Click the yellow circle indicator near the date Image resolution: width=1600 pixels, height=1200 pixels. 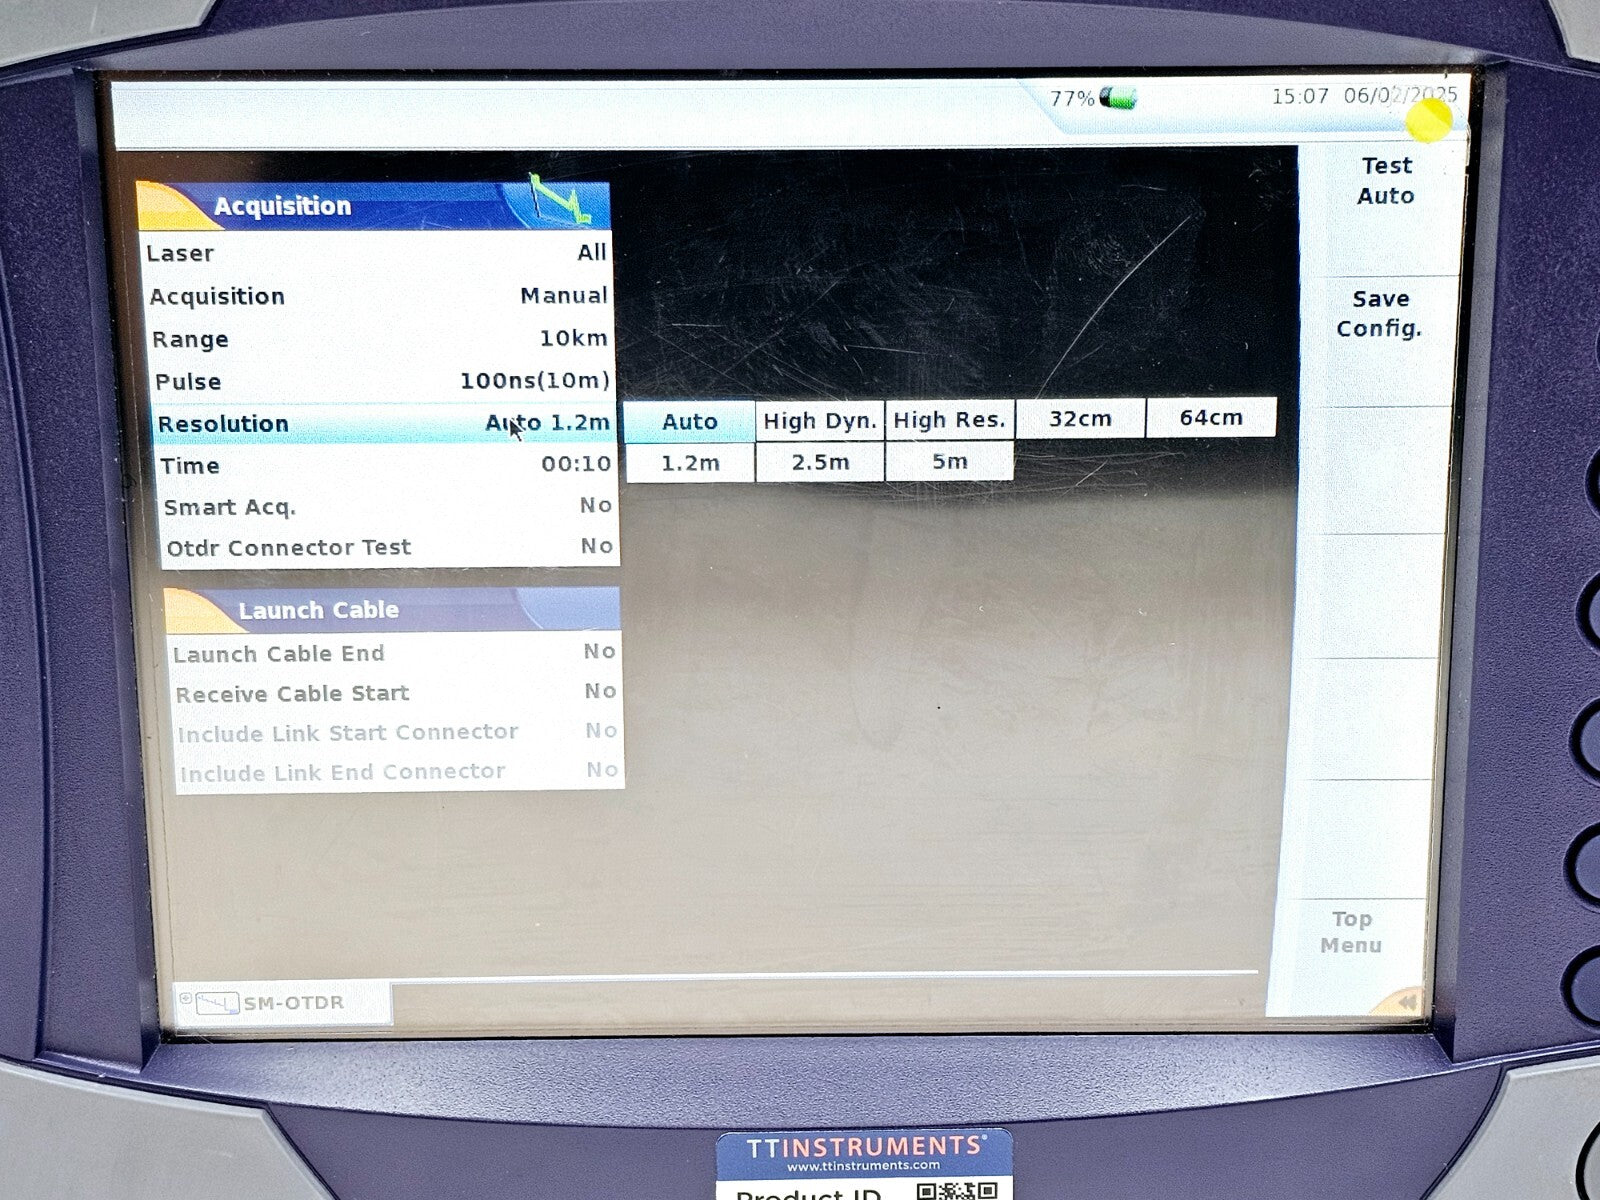1427,120
